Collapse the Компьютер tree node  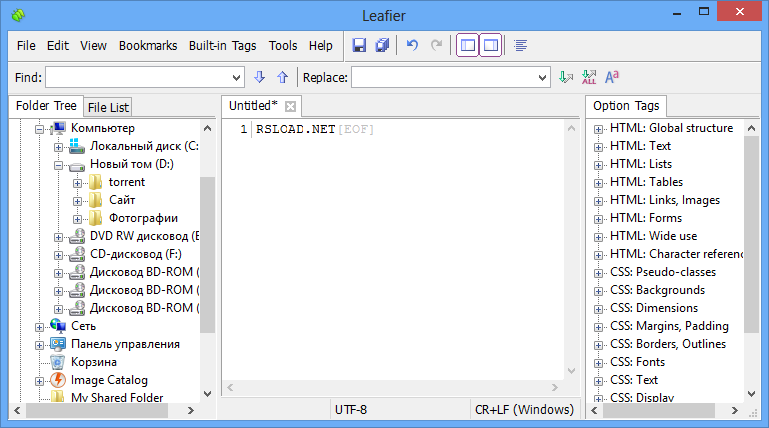[x=39, y=129]
